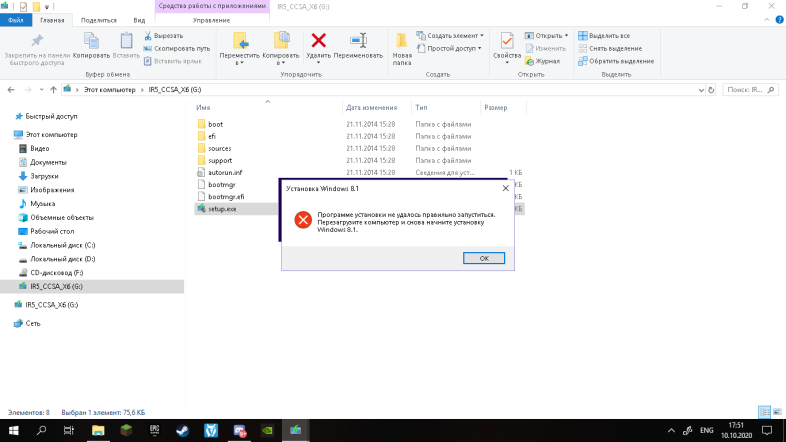
Task: Open Steam from the taskbar
Action: [x=182, y=430]
